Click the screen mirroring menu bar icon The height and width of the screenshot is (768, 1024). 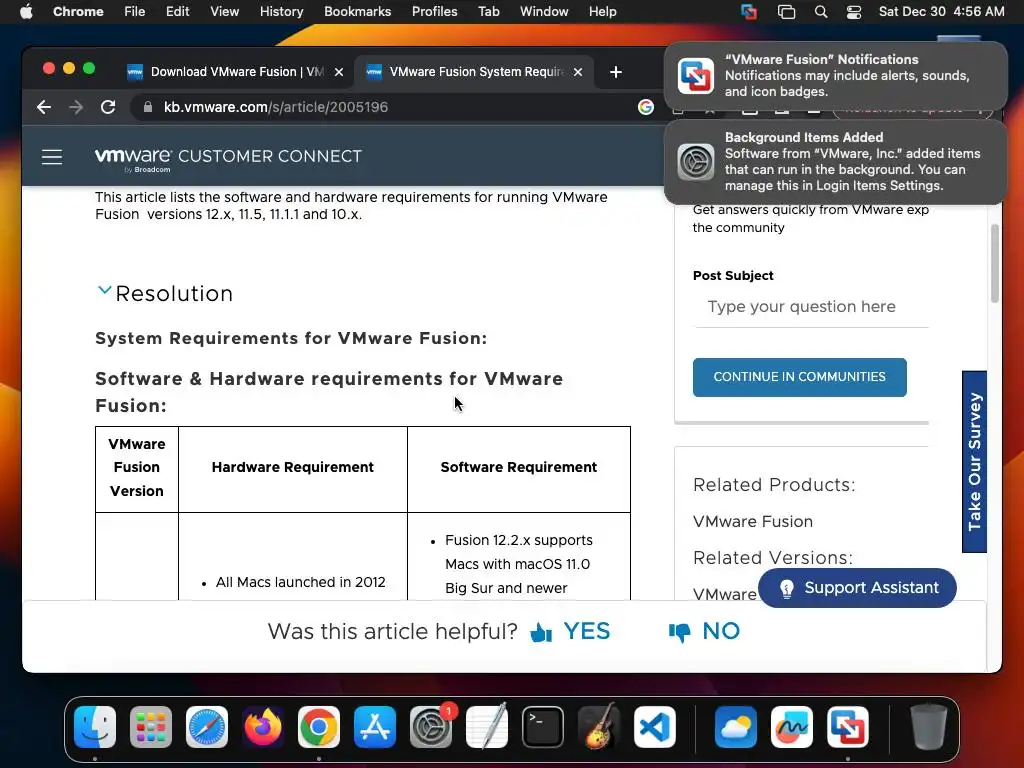[x=786, y=11]
